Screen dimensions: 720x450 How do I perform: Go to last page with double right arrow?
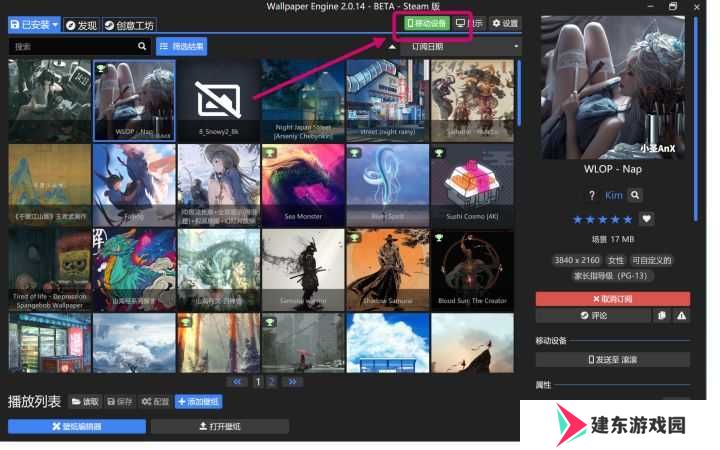[x=292, y=382]
